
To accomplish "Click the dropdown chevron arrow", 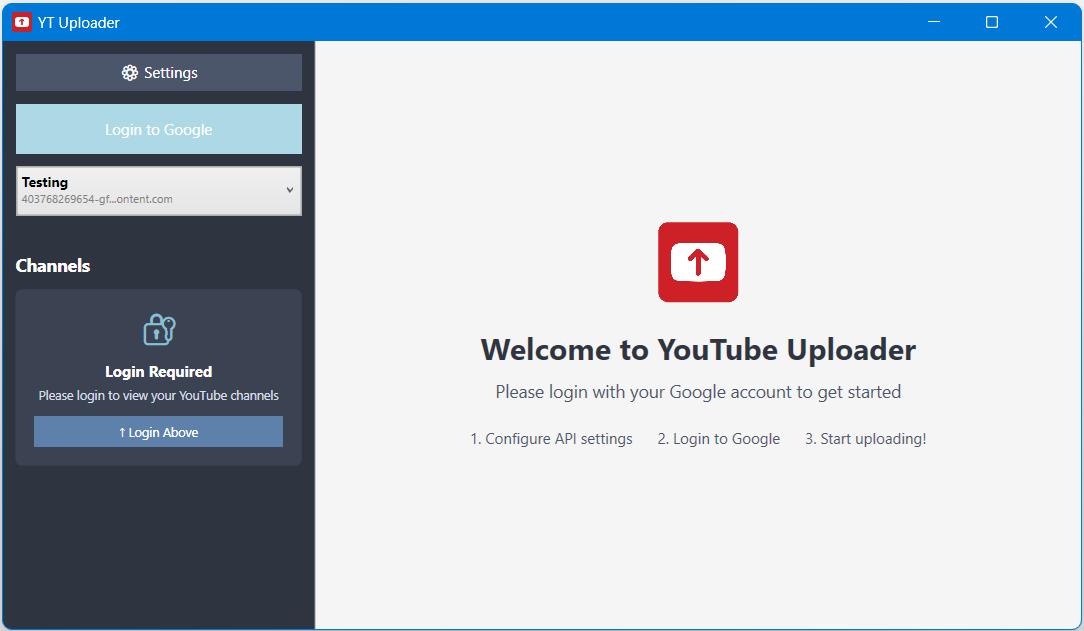I will [x=290, y=190].
